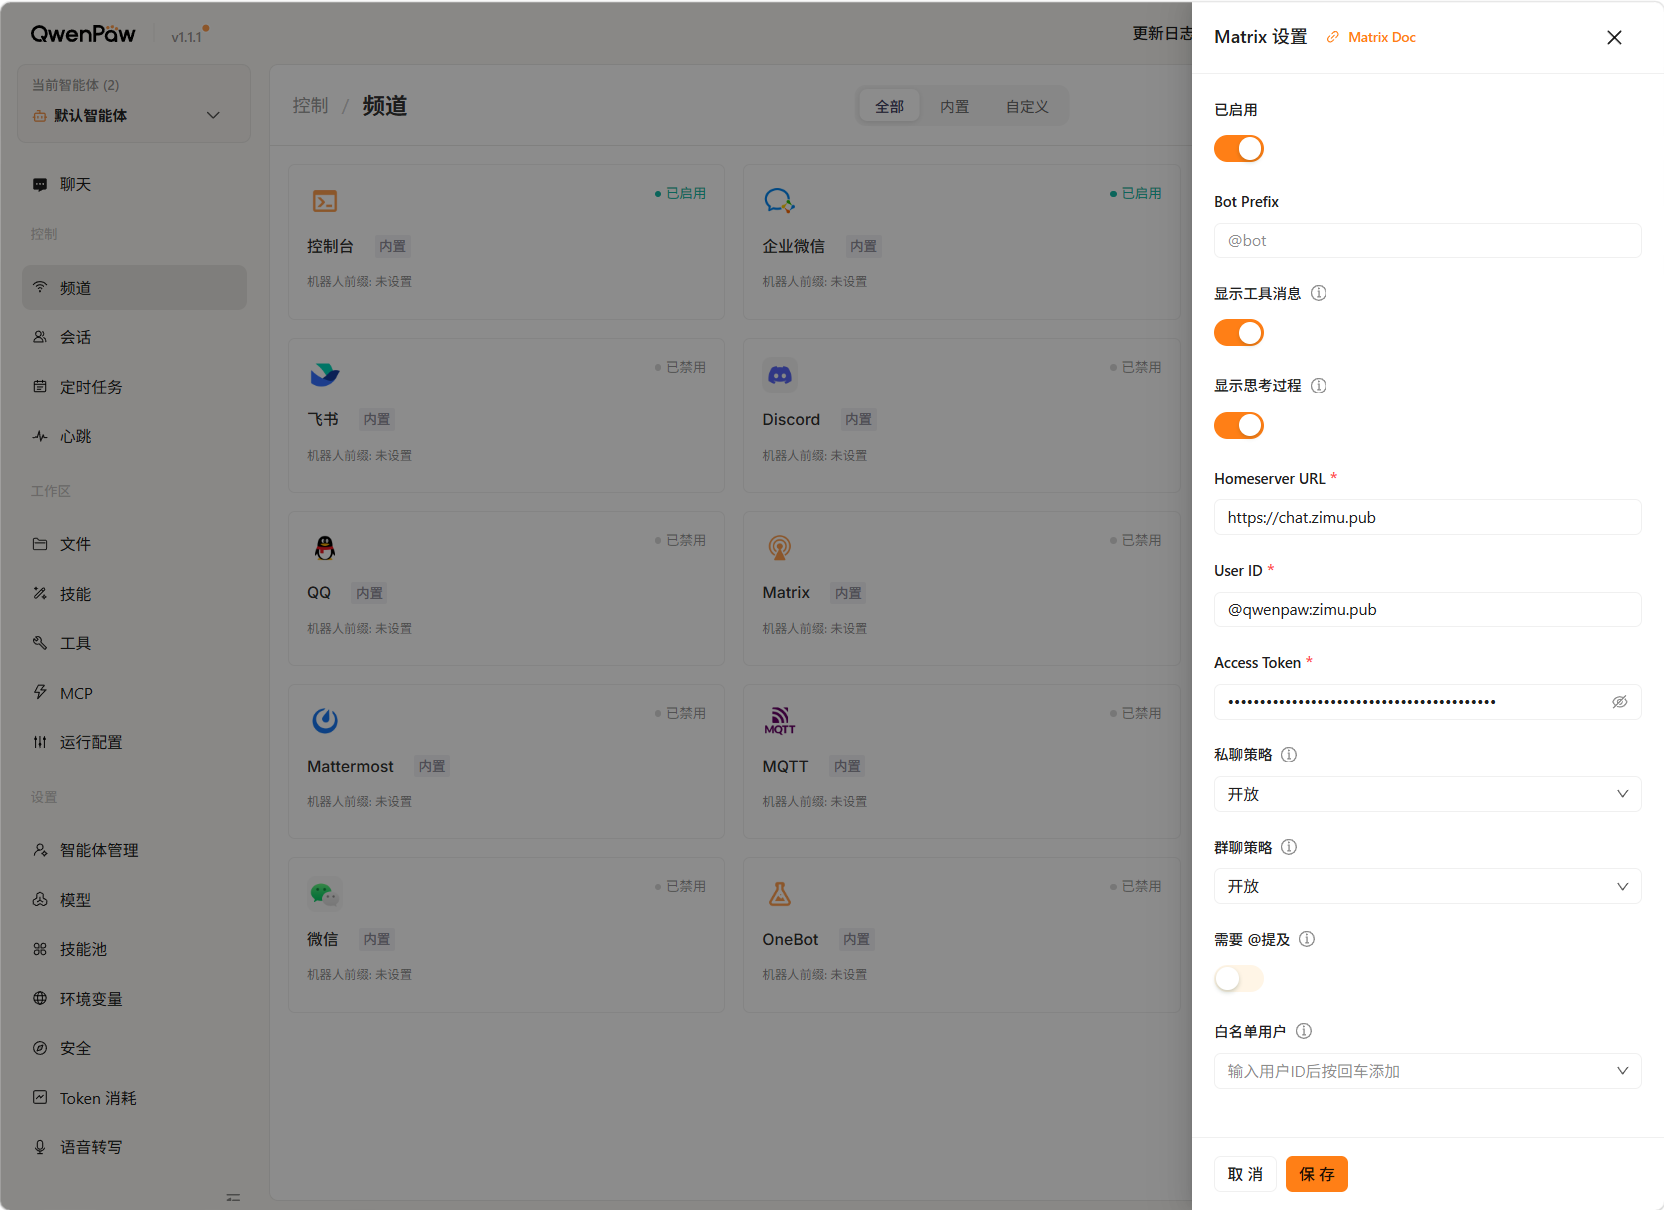This screenshot has height=1210, width=1664.
Task: Click the 语音转写 microphone sidebar icon
Action: 40,1147
